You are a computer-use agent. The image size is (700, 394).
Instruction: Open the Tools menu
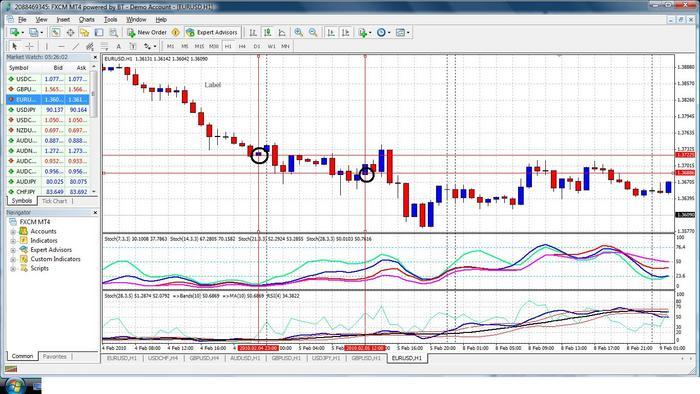point(110,20)
